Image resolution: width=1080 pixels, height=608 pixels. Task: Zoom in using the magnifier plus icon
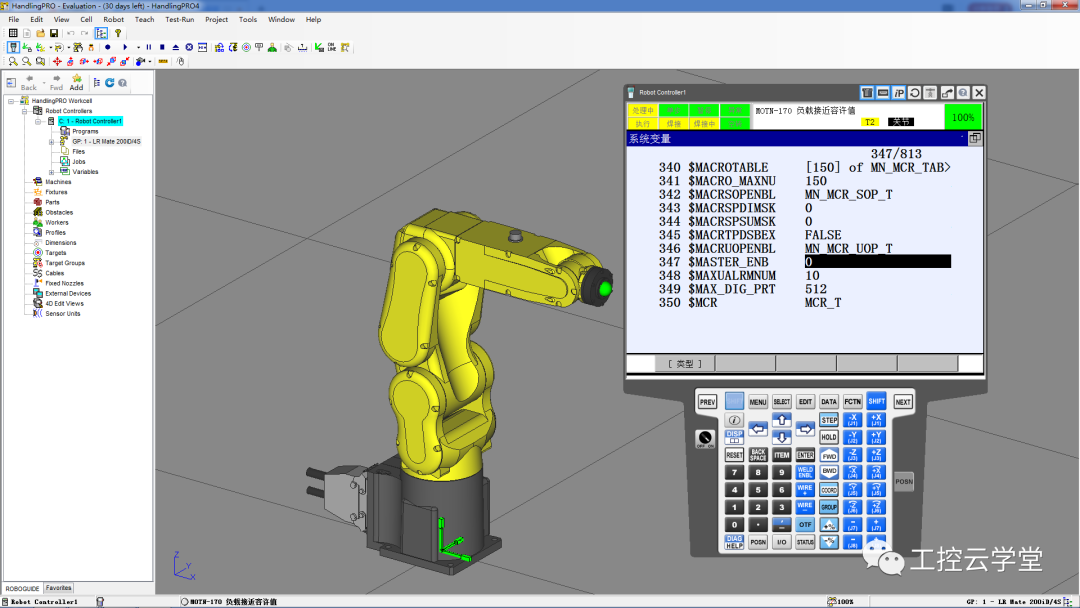[x=13, y=61]
